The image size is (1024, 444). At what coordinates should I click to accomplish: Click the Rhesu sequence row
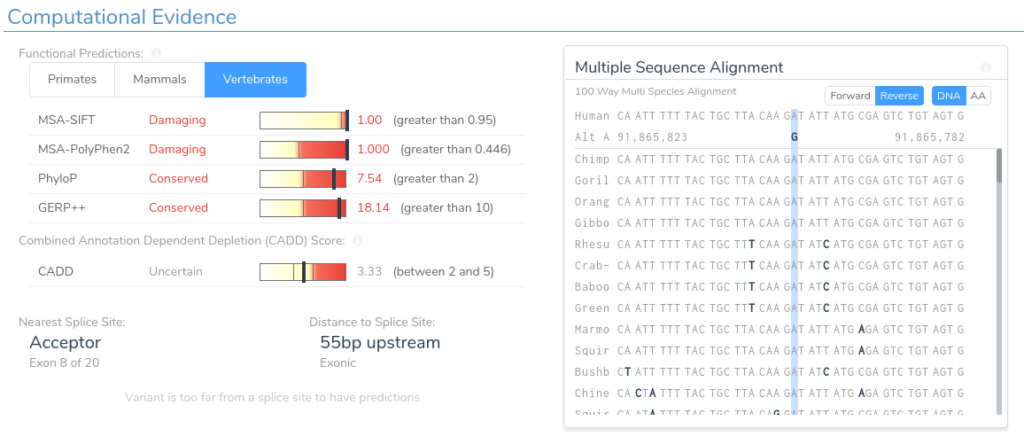[x=769, y=244]
